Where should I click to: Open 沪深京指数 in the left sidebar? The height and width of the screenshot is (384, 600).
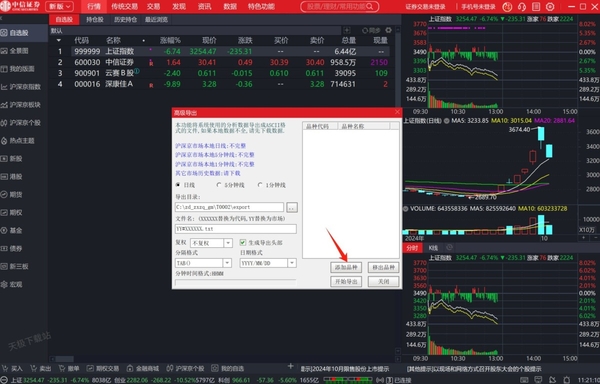click(21, 87)
